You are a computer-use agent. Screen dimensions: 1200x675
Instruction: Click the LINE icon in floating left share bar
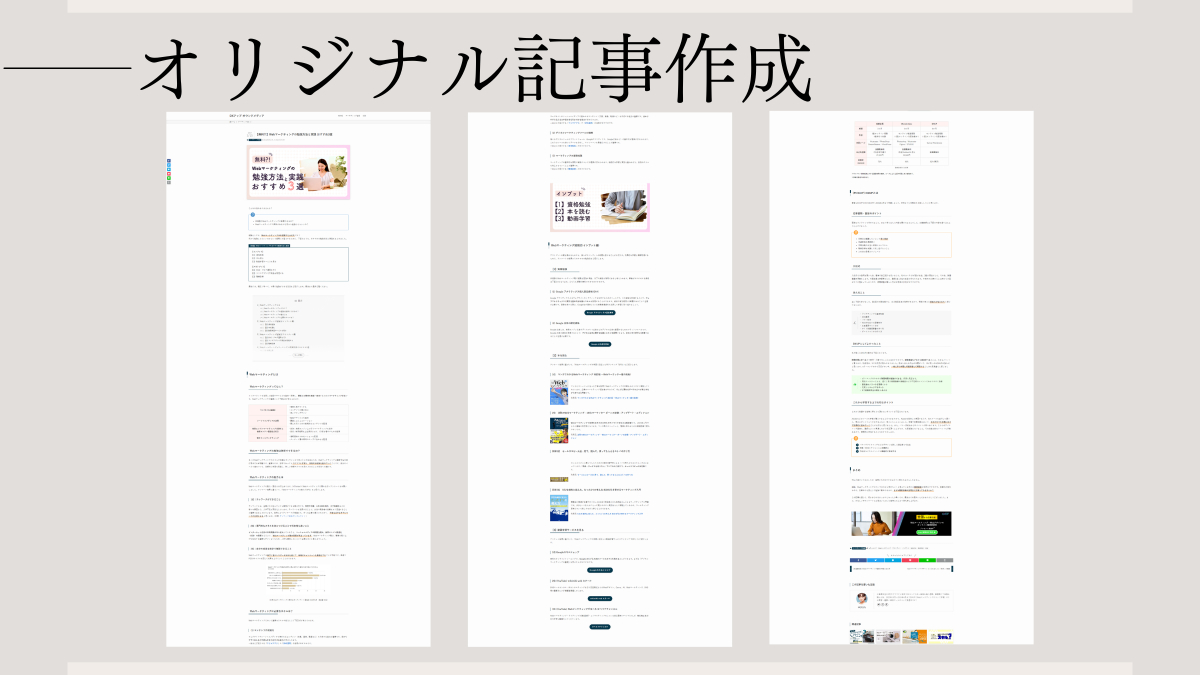(169, 179)
